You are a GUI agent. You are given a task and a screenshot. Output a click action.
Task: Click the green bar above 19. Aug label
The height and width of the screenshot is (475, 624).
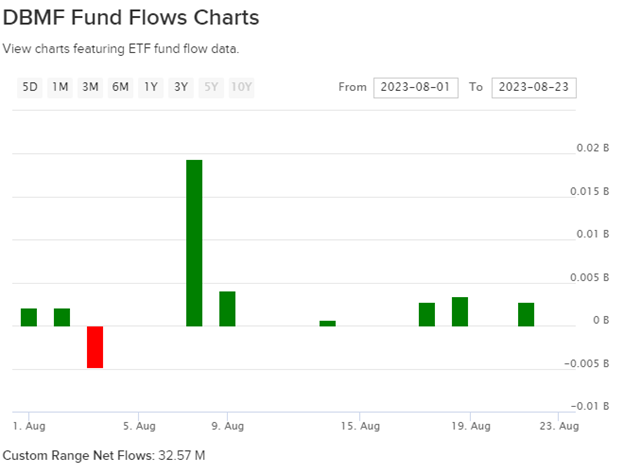tap(460, 312)
